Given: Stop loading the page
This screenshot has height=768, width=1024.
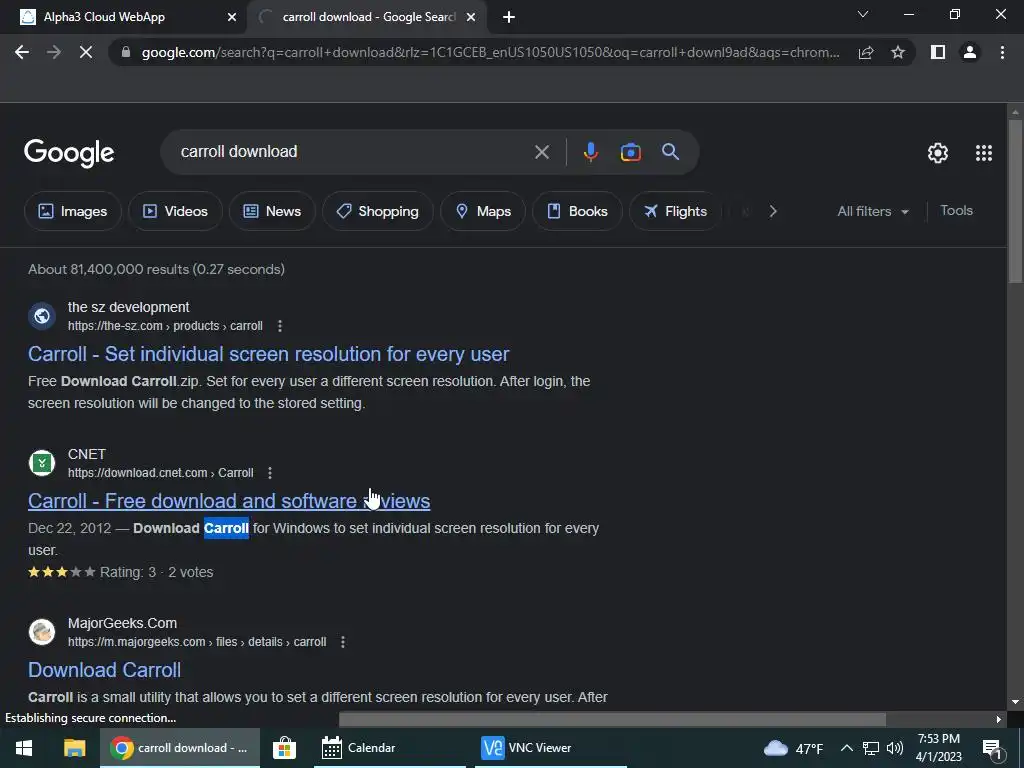Looking at the screenshot, I should 86,52.
